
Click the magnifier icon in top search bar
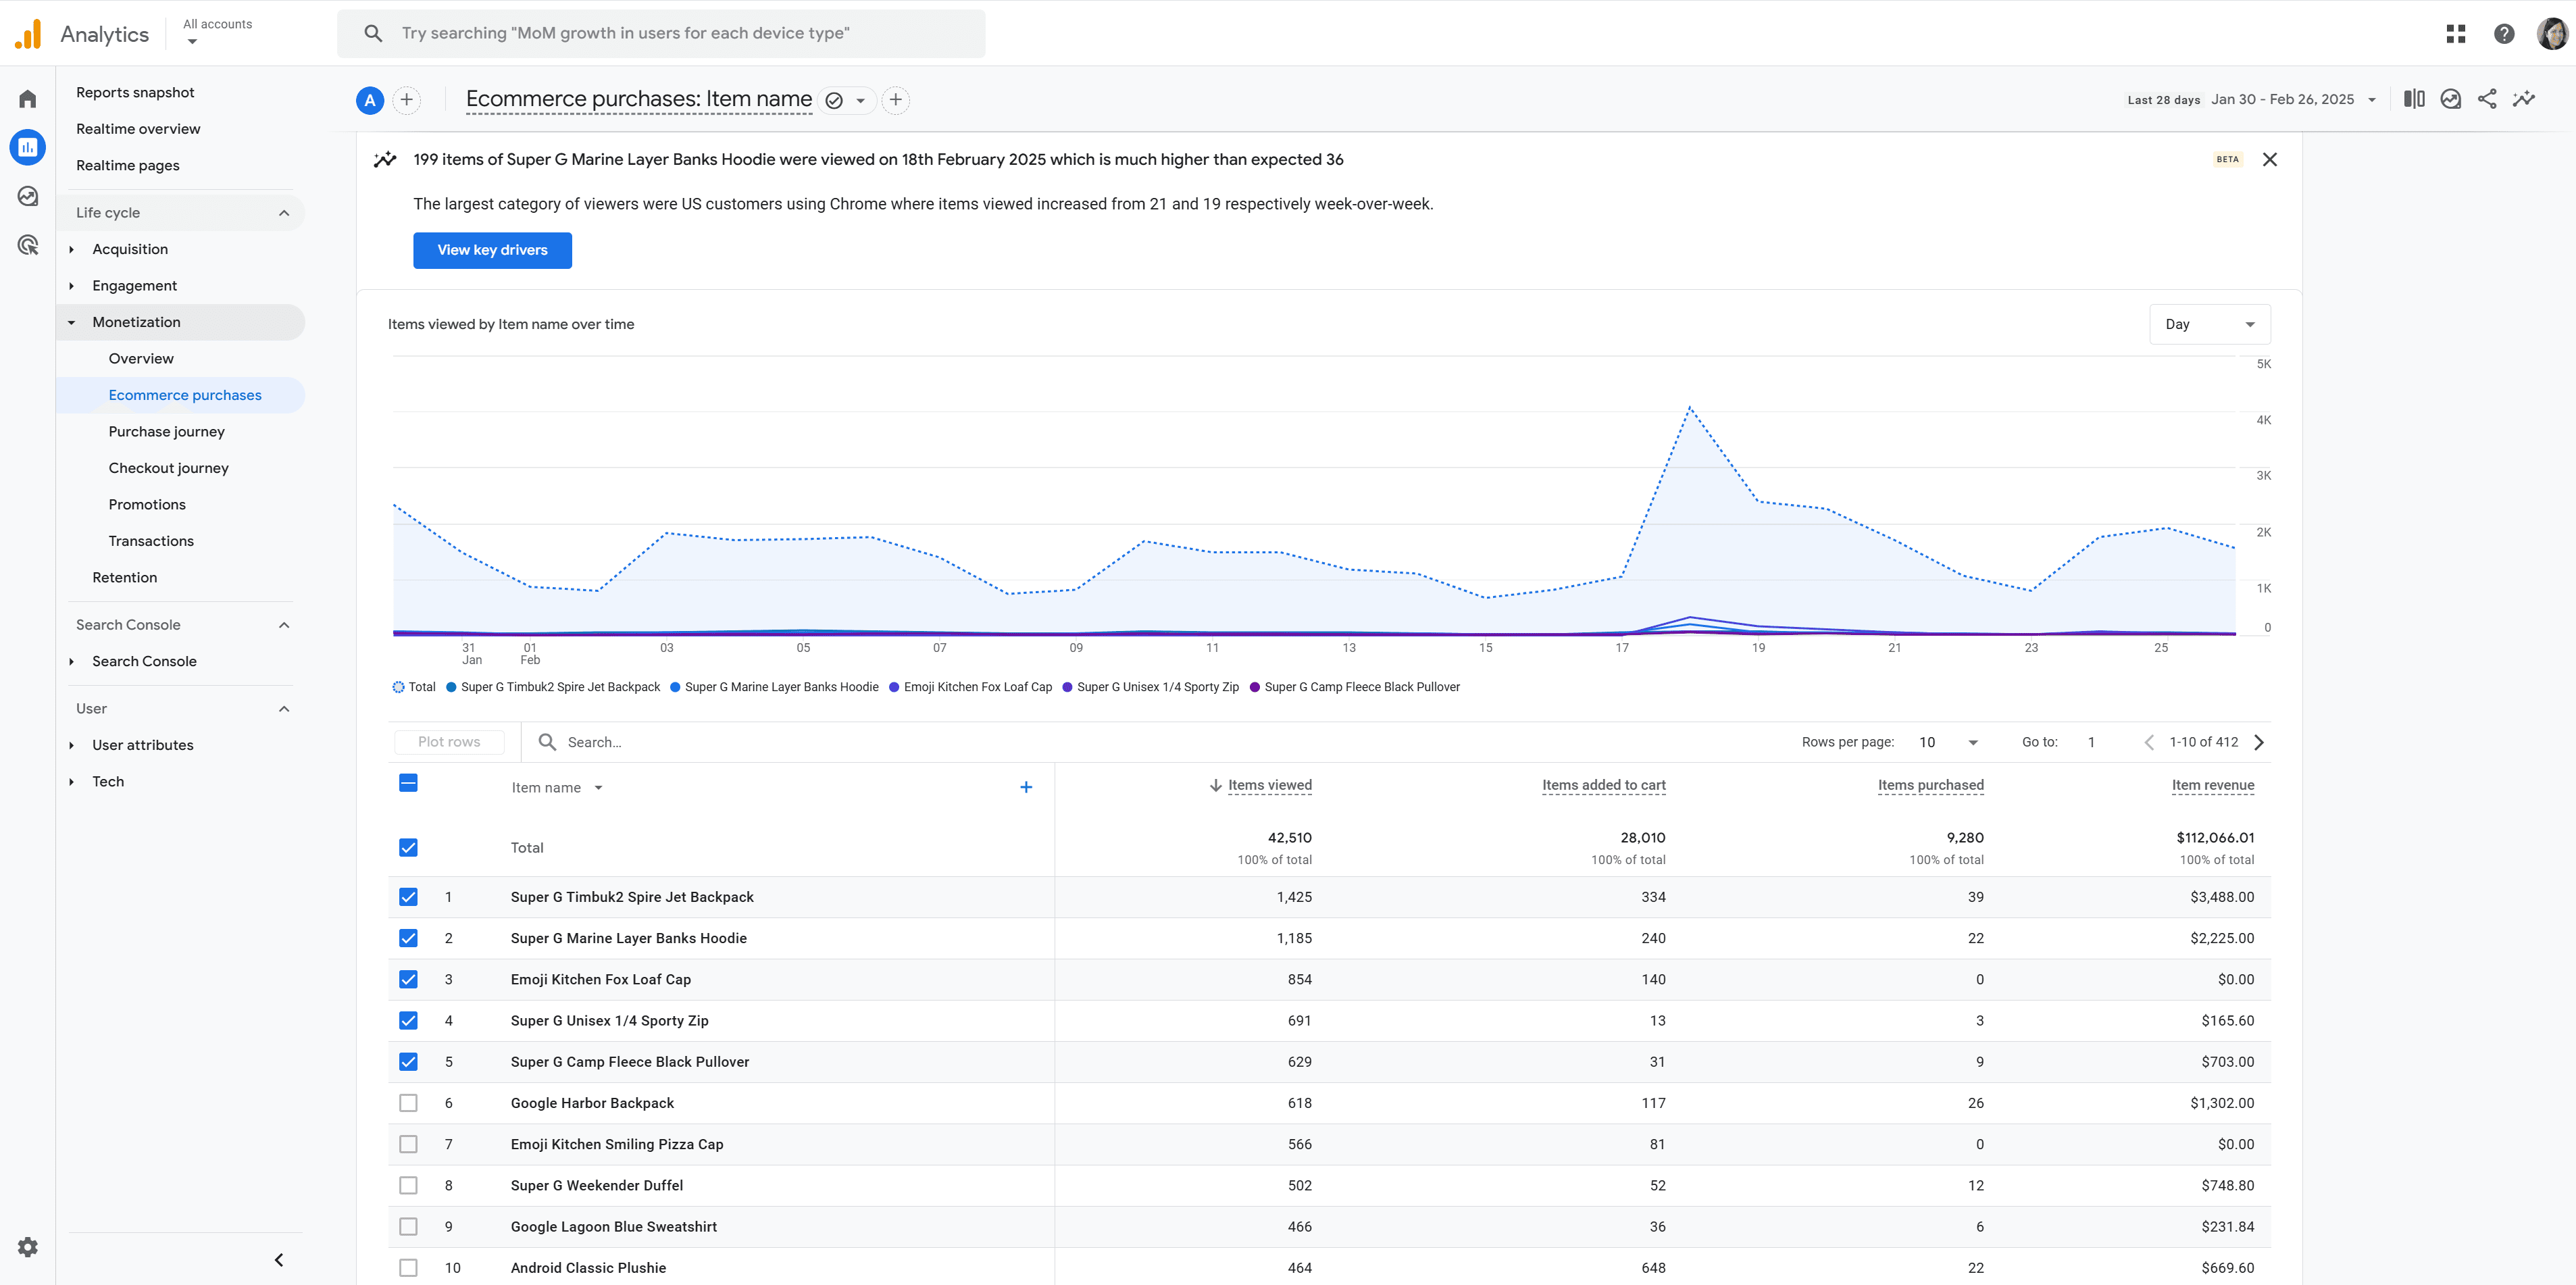click(x=373, y=33)
